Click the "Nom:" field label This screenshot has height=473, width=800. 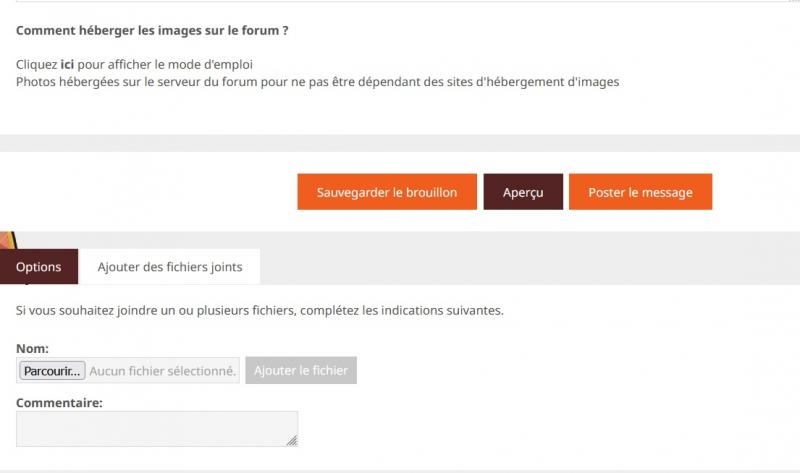point(33,348)
